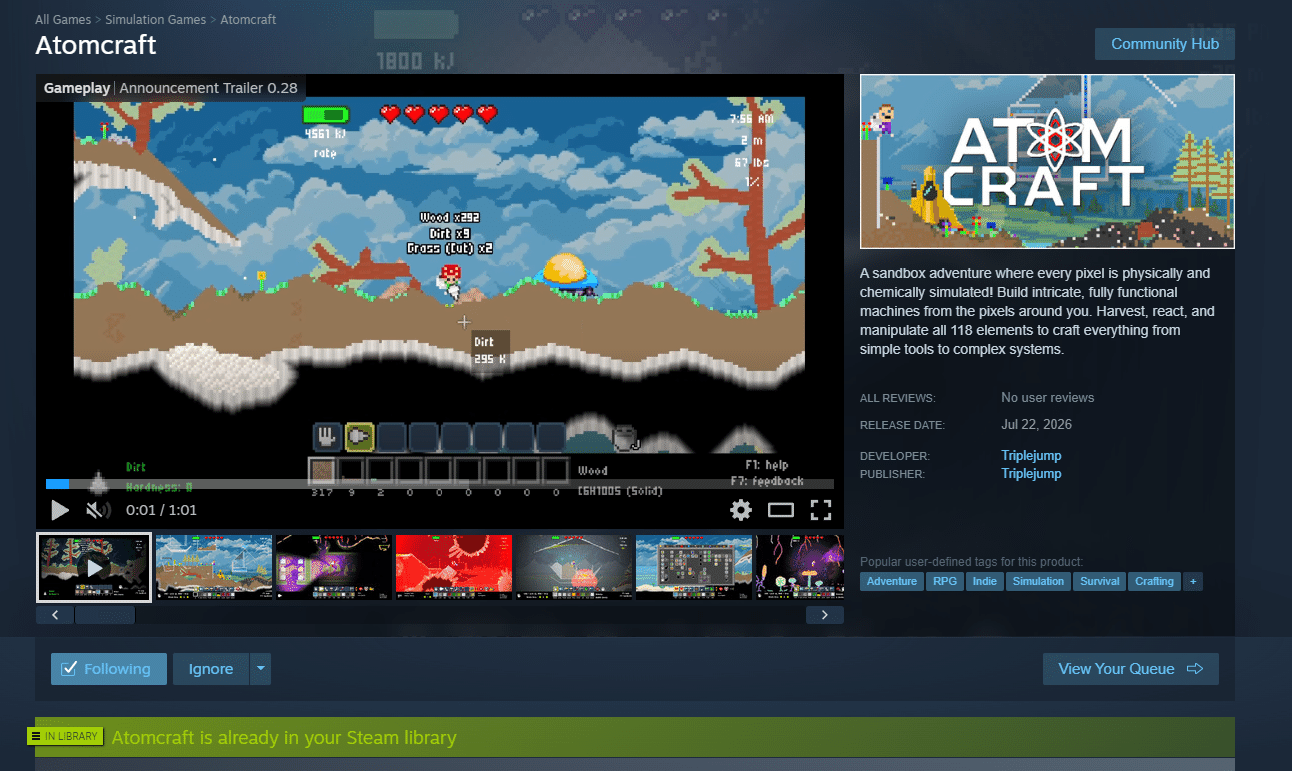Grab the thumbnail strip scrollbar handle
The width and height of the screenshot is (1292, 771).
(x=105, y=615)
